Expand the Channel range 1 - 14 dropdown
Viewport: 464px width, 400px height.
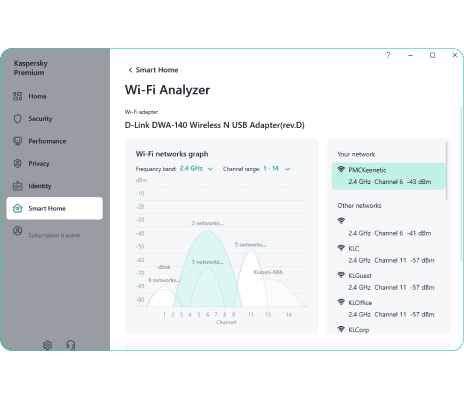pos(276,169)
